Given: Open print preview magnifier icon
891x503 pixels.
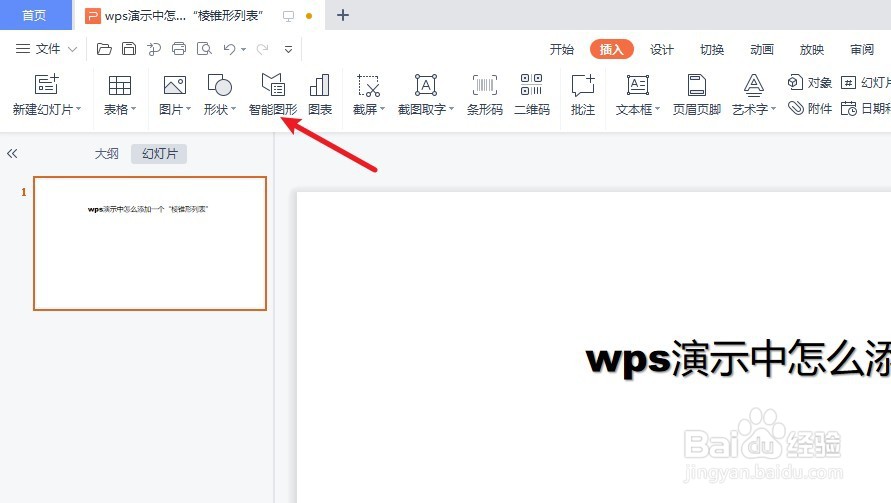Looking at the screenshot, I should (x=204, y=49).
